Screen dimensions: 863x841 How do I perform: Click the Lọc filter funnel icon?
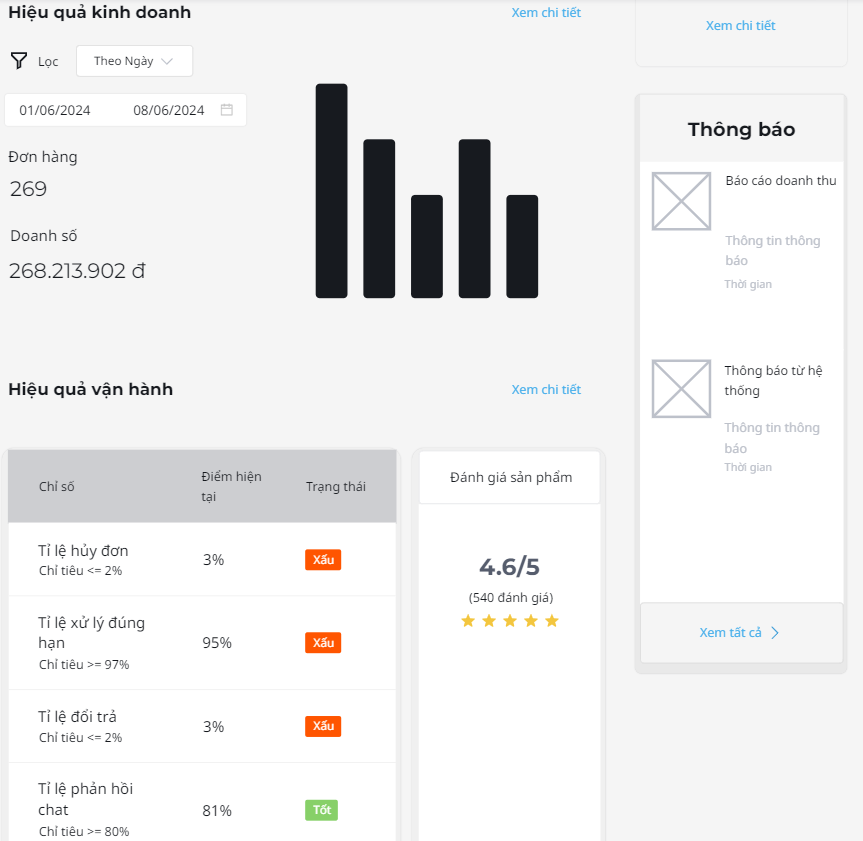[19, 61]
